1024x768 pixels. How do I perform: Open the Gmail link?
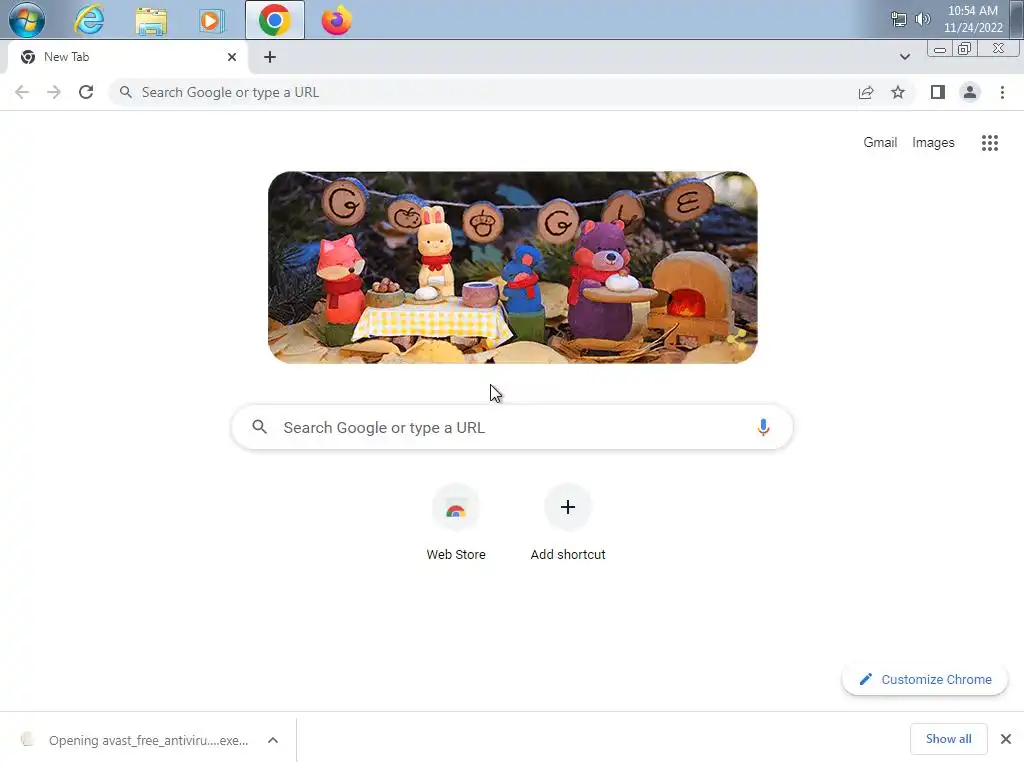(880, 142)
